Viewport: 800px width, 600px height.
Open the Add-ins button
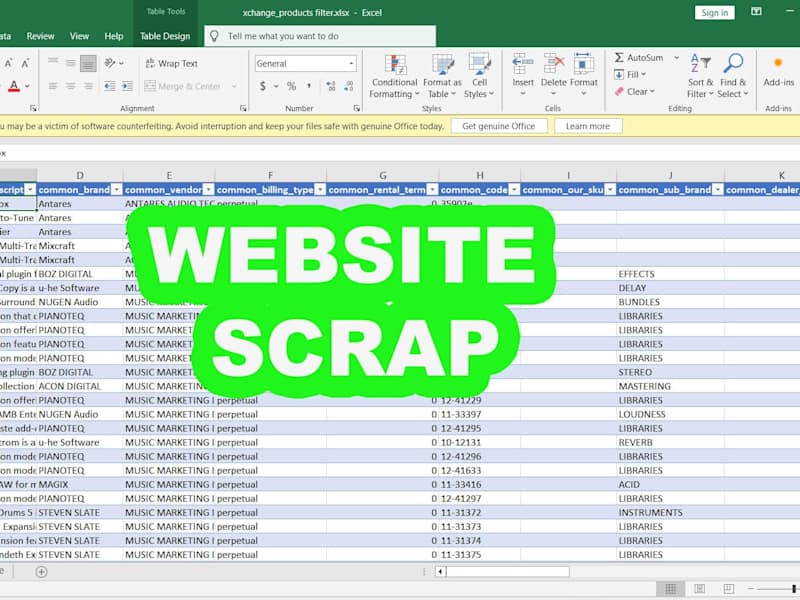[779, 71]
